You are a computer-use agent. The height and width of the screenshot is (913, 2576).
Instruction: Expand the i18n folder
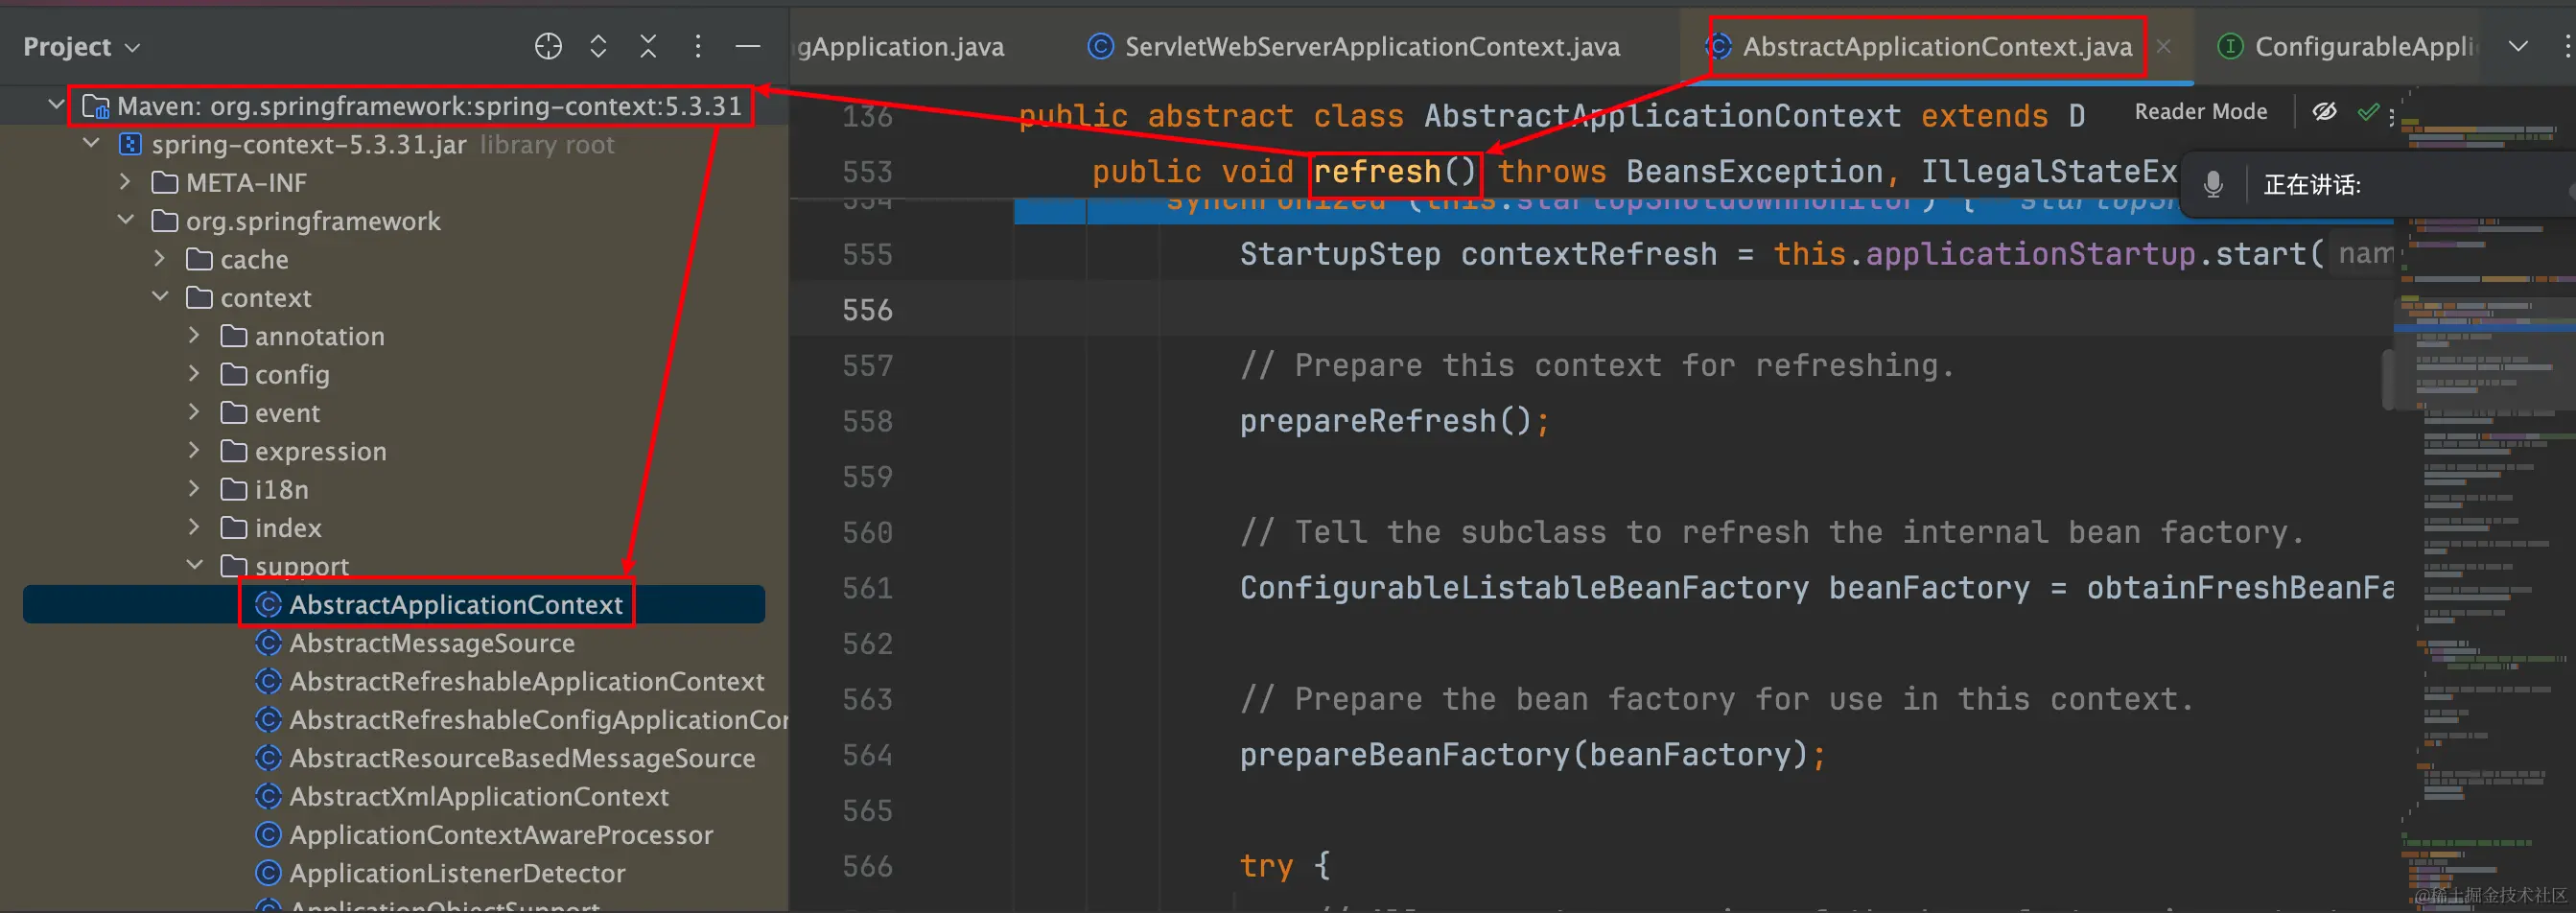(x=195, y=489)
